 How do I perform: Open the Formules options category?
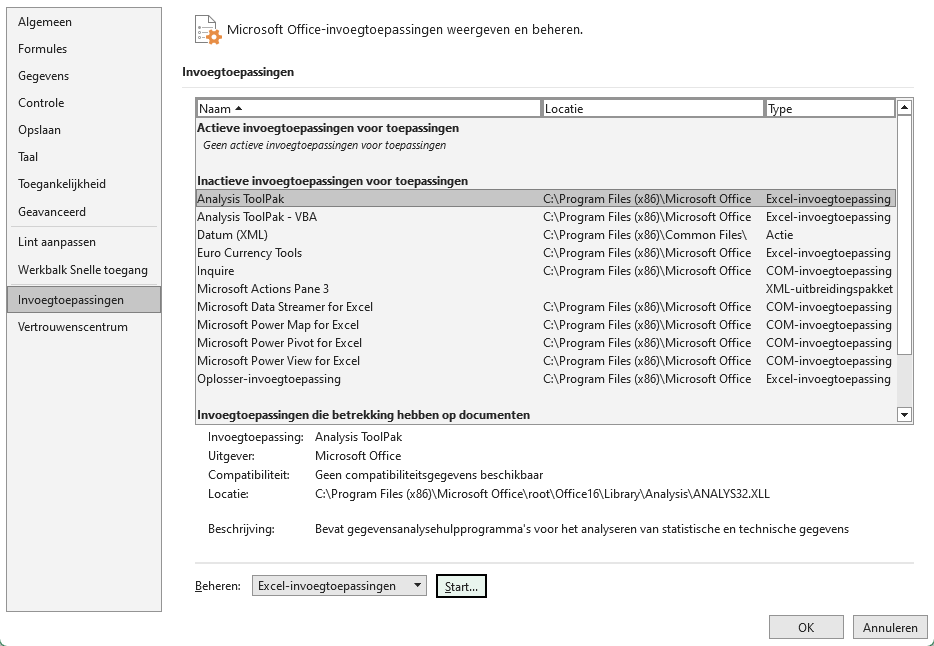pos(83,49)
